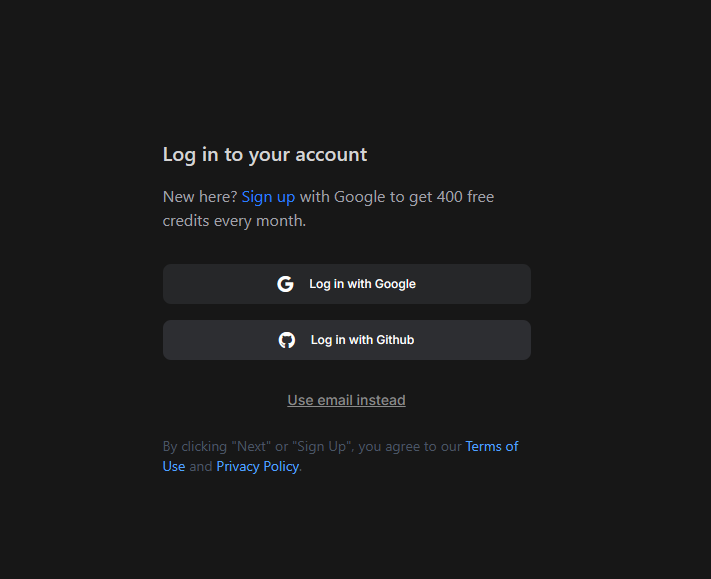Click the Google "G" logo icon
This screenshot has width=711, height=579.
click(x=285, y=284)
